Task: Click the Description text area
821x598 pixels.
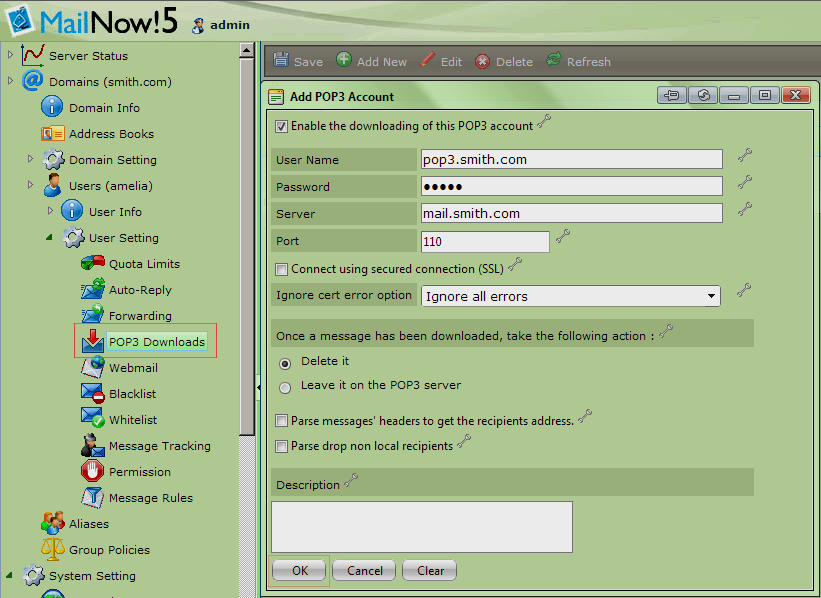Action: (x=422, y=527)
